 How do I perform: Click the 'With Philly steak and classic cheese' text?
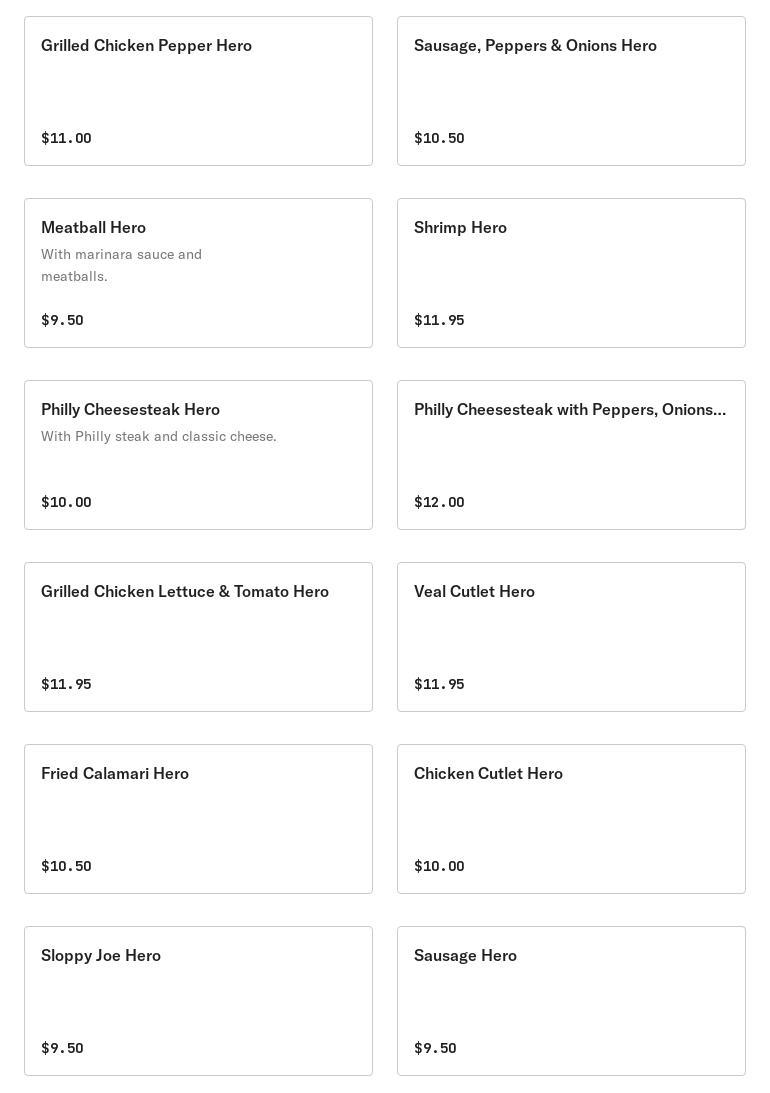[159, 436]
